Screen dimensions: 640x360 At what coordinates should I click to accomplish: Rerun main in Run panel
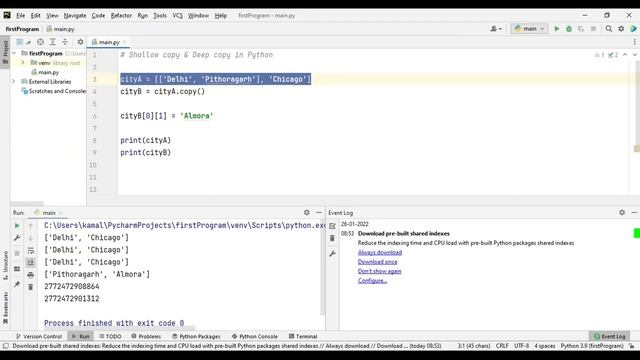tap(17, 226)
